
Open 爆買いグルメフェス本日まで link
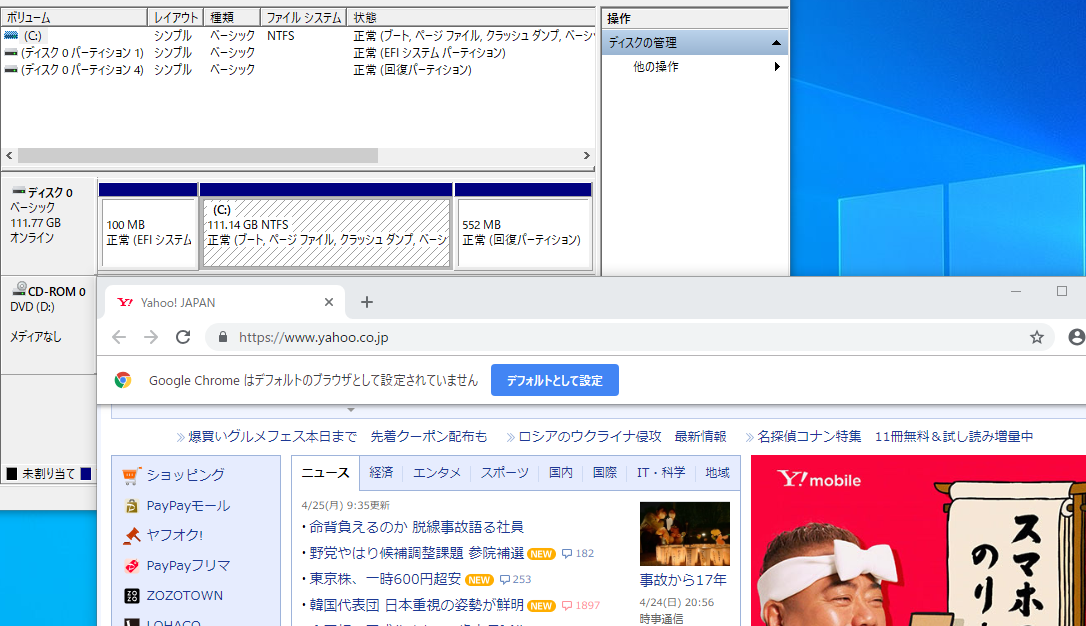pyautogui.click(x=273, y=436)
